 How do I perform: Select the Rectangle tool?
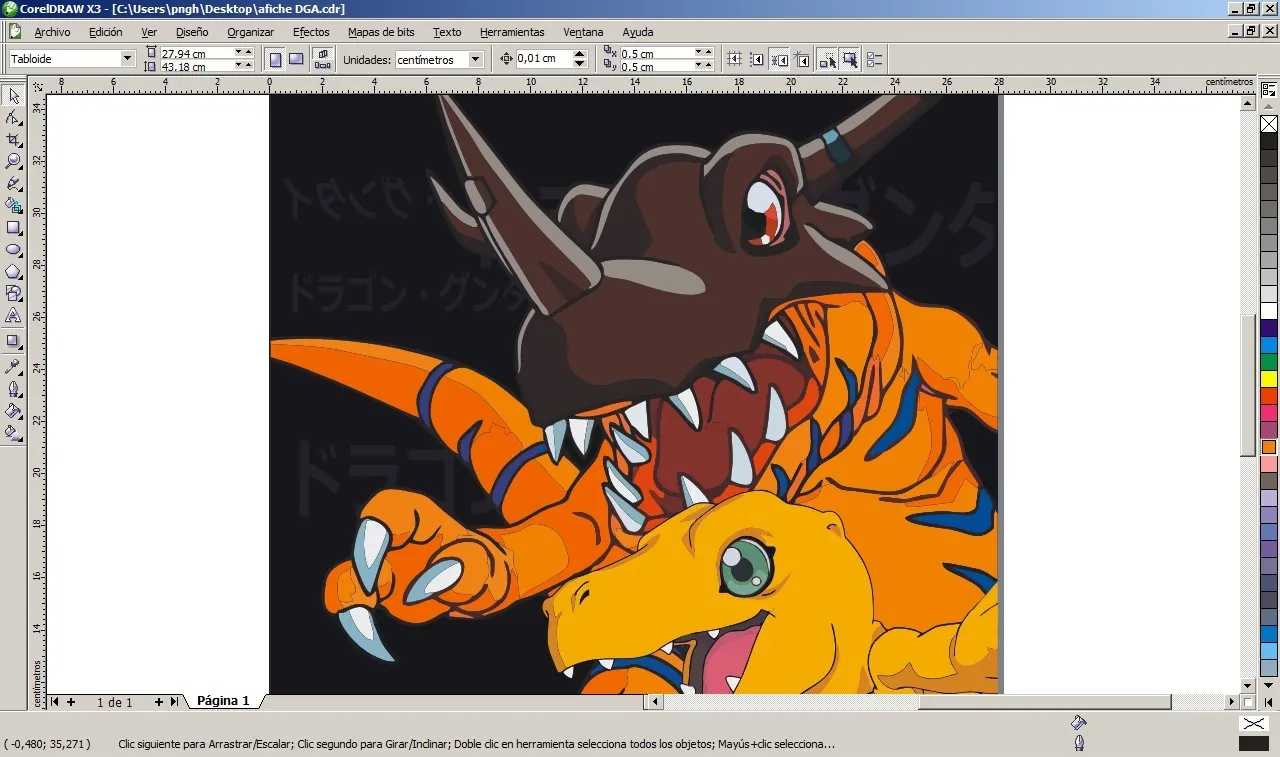[x=13, y=227]
